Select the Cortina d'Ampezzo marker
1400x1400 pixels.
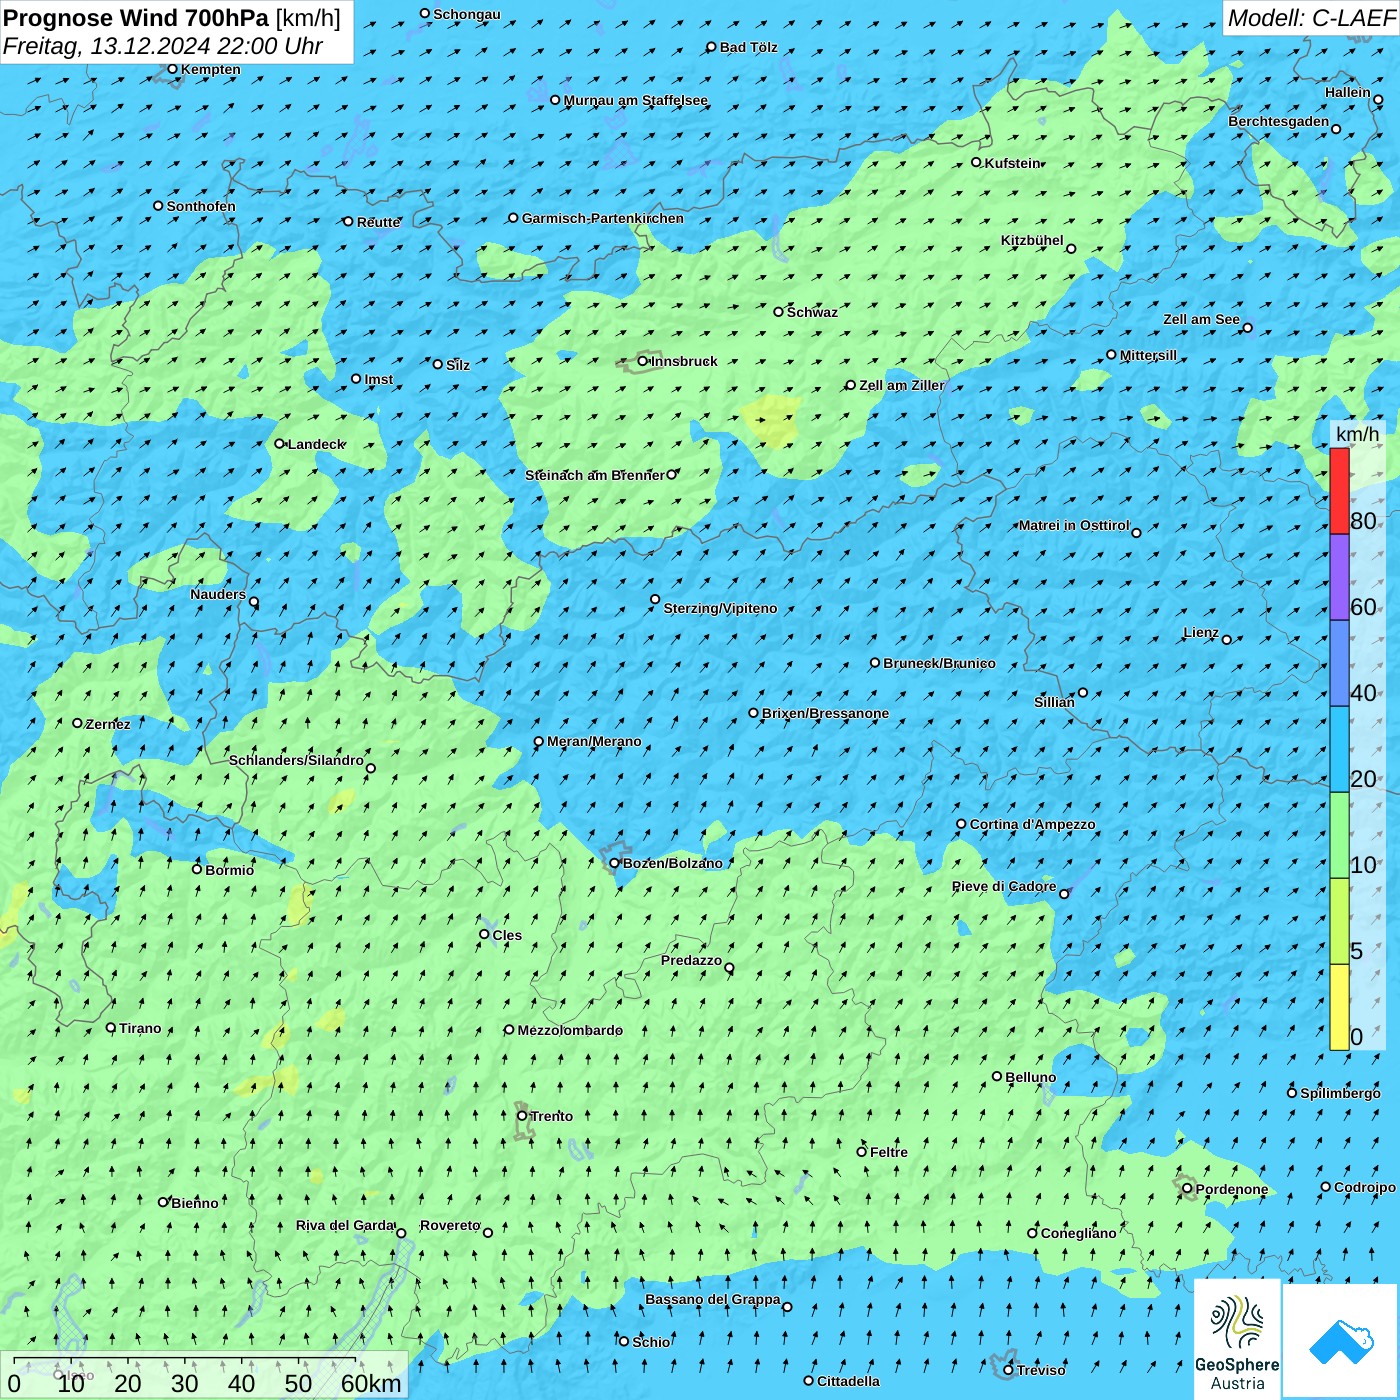coord(961,824)
